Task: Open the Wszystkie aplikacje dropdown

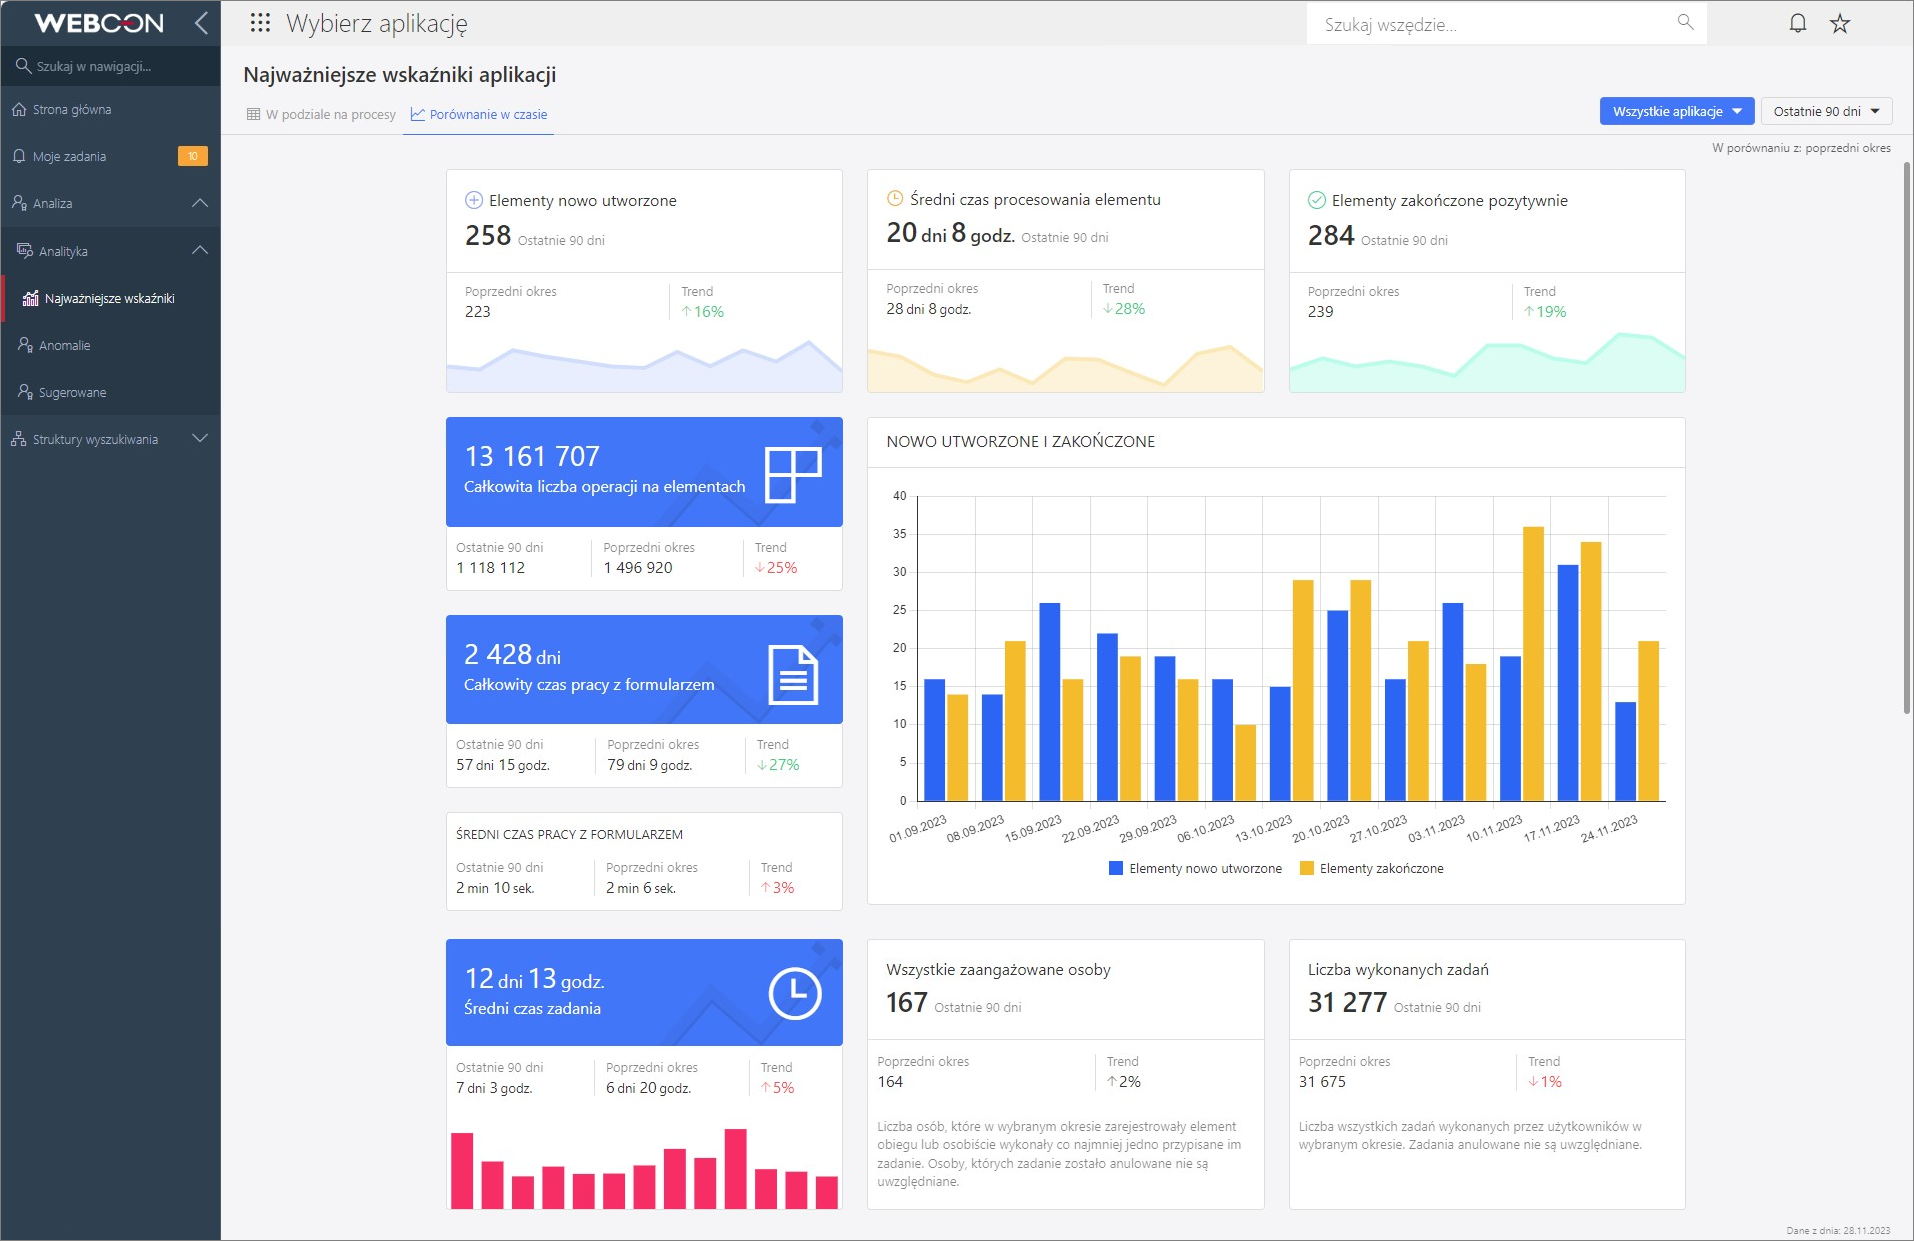Action: pos(1677,111)
